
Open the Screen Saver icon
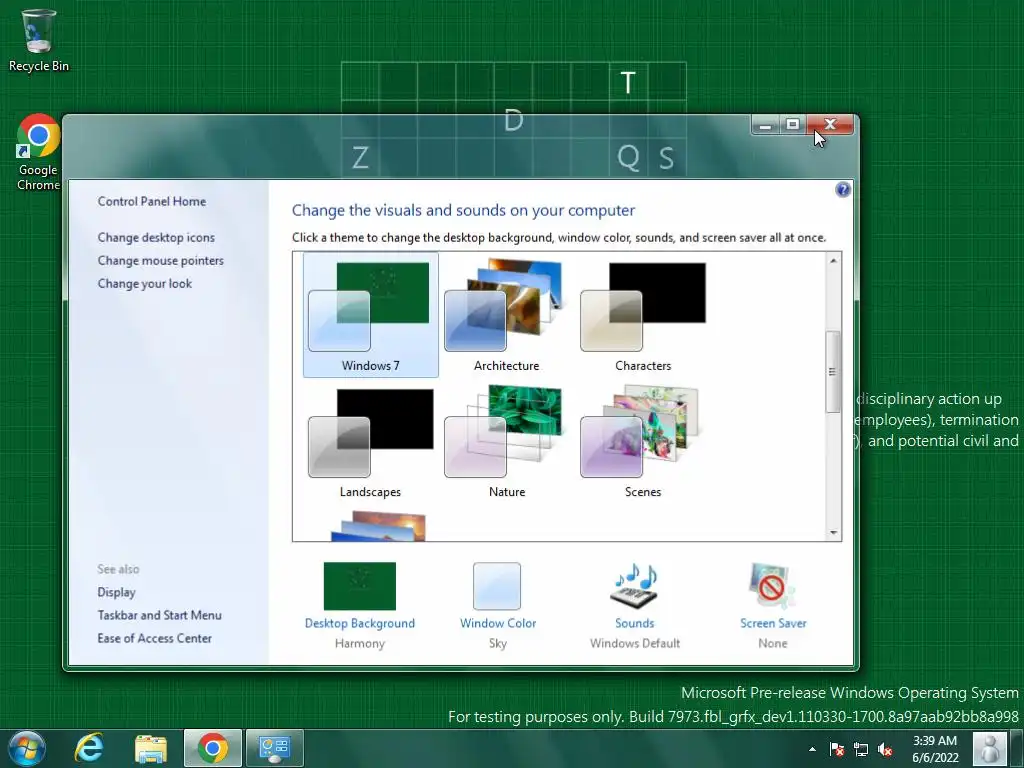coord(773,586)
